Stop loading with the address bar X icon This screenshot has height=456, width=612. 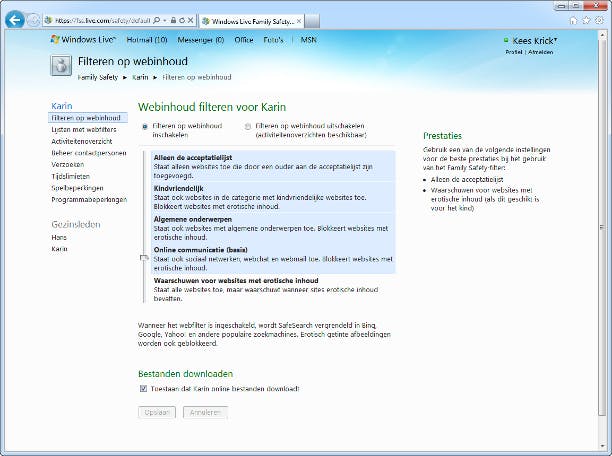click(x=190, y=20)
